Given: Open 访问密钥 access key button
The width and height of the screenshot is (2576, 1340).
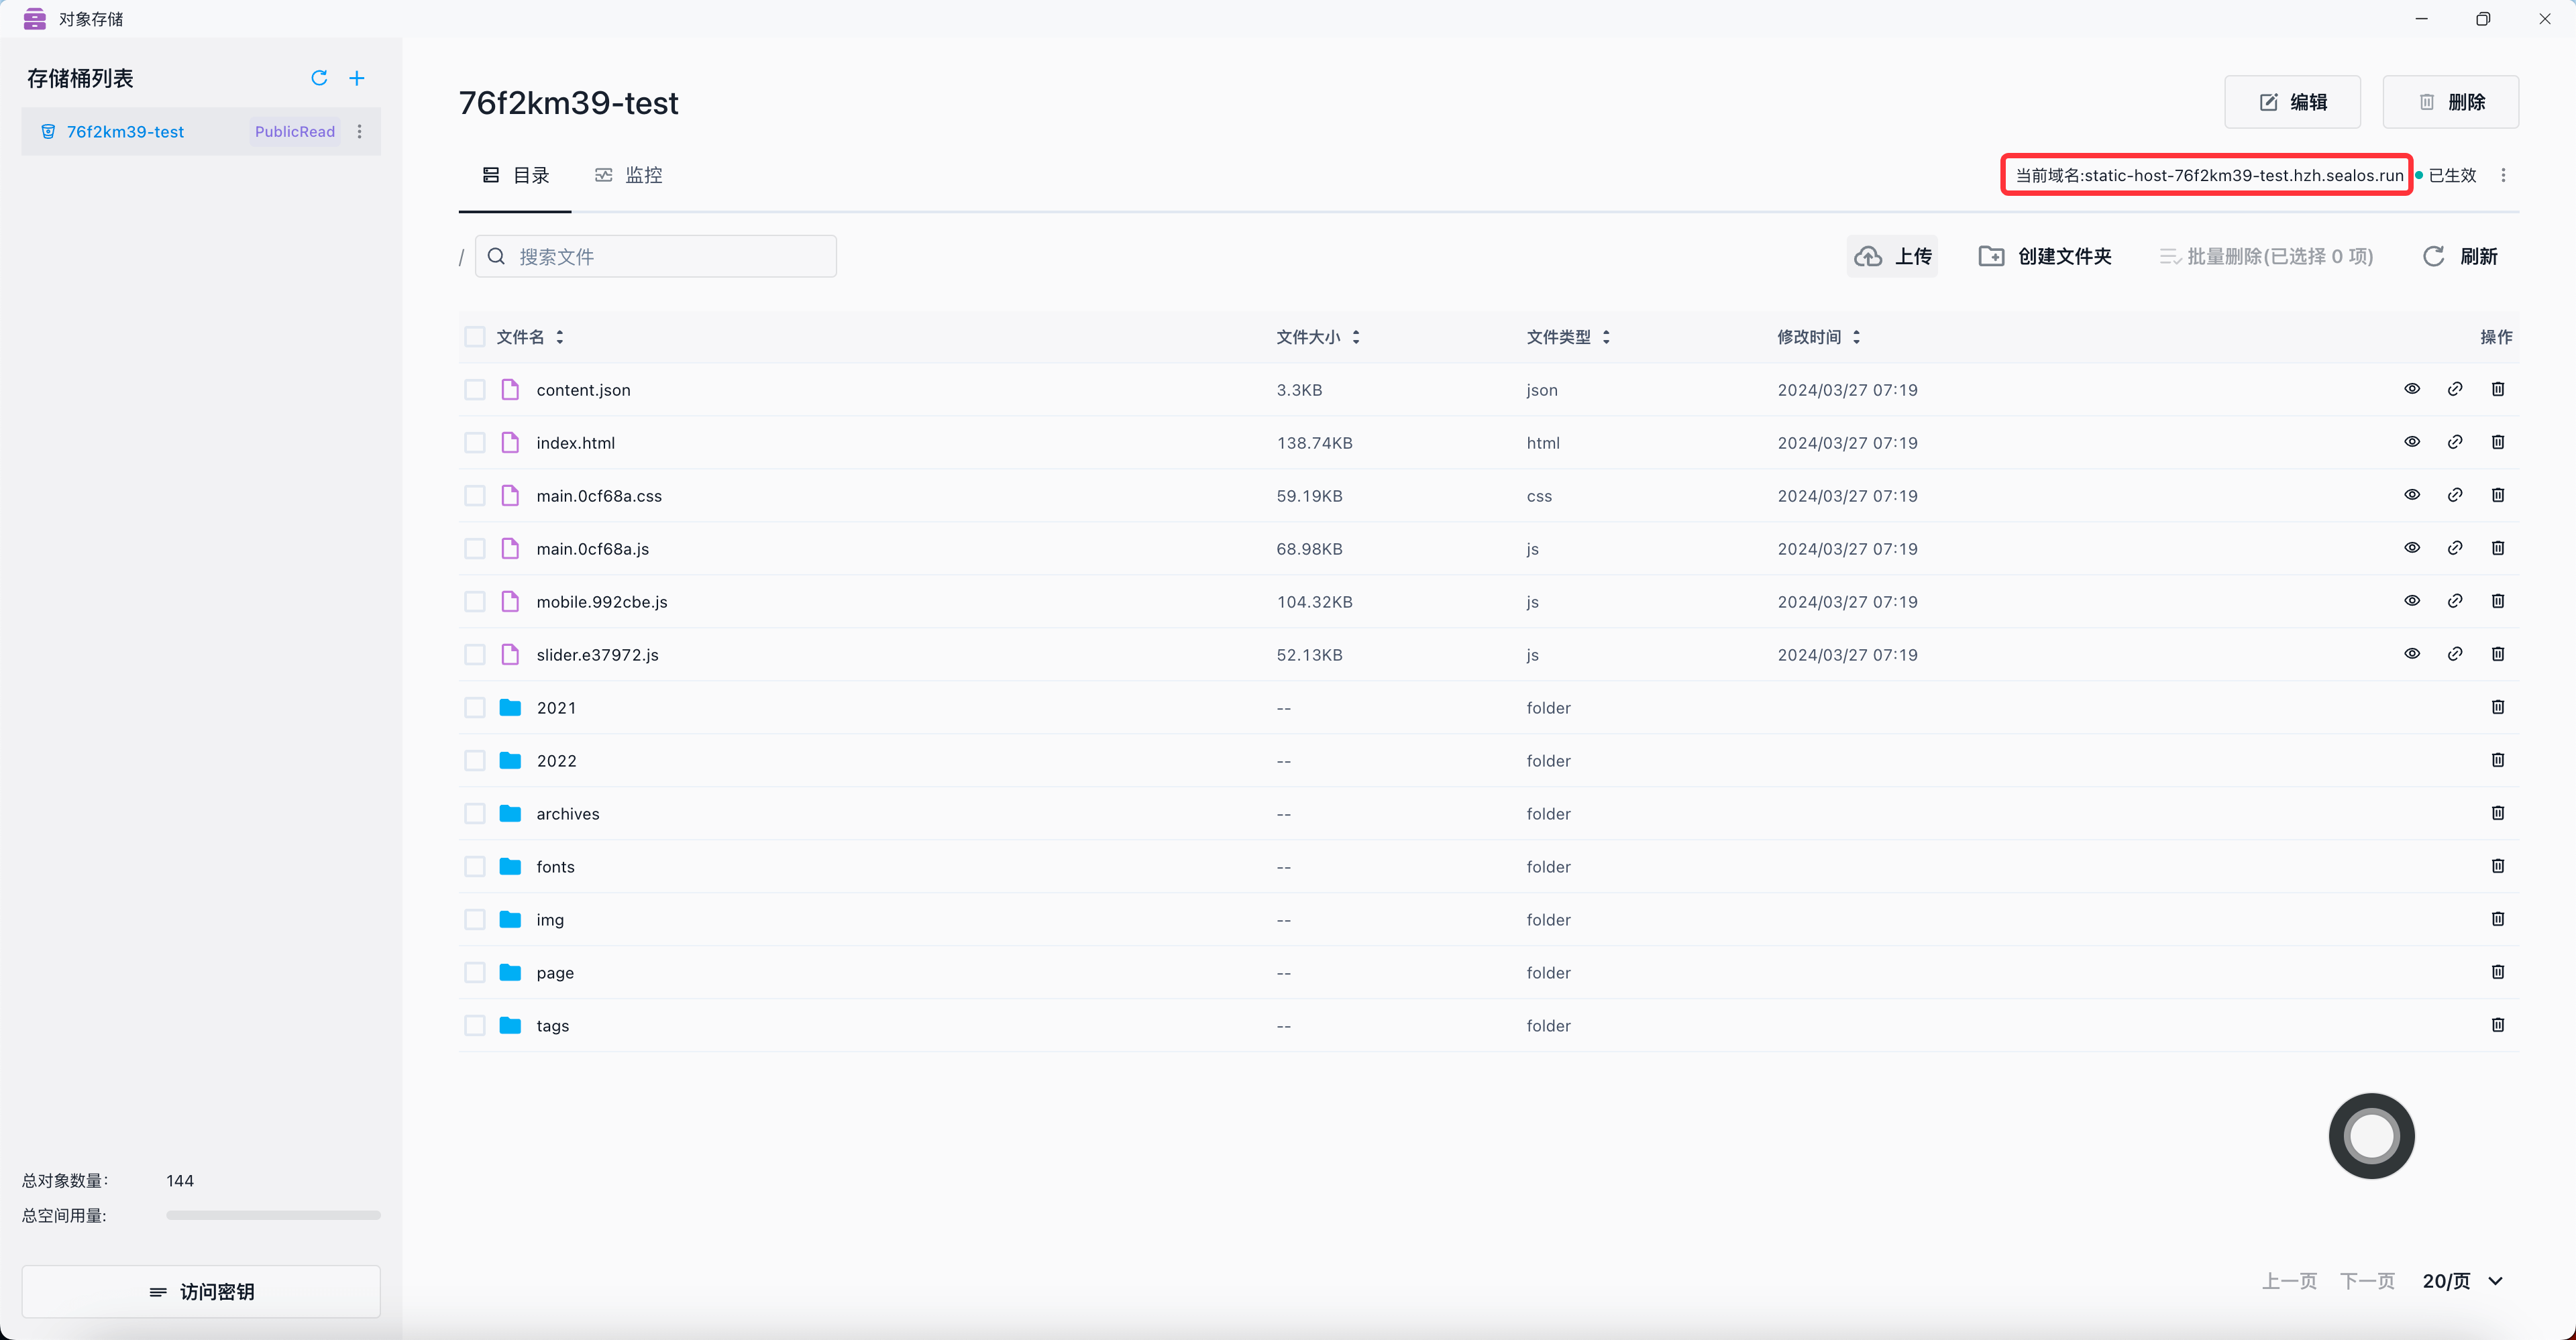Looking at the screenshot, I should click(201, 1292).
